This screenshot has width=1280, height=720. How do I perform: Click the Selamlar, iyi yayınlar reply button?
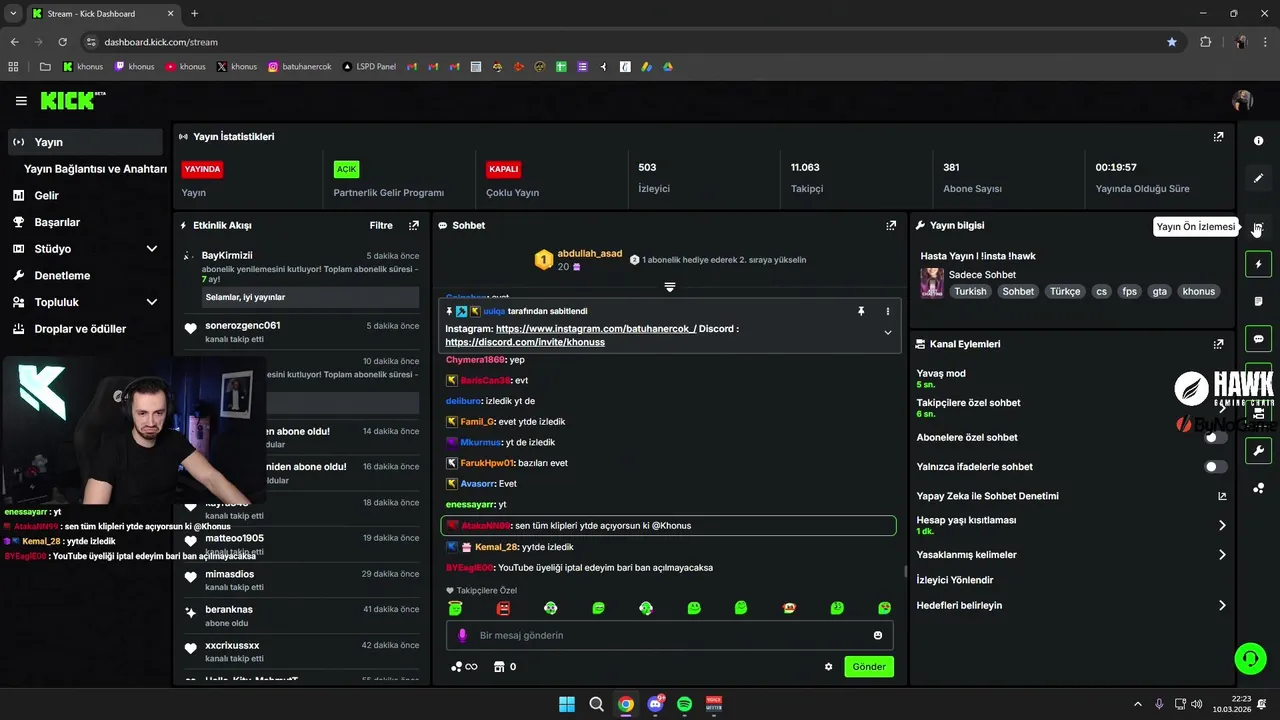pyautogui.click(x=310, y=297)
